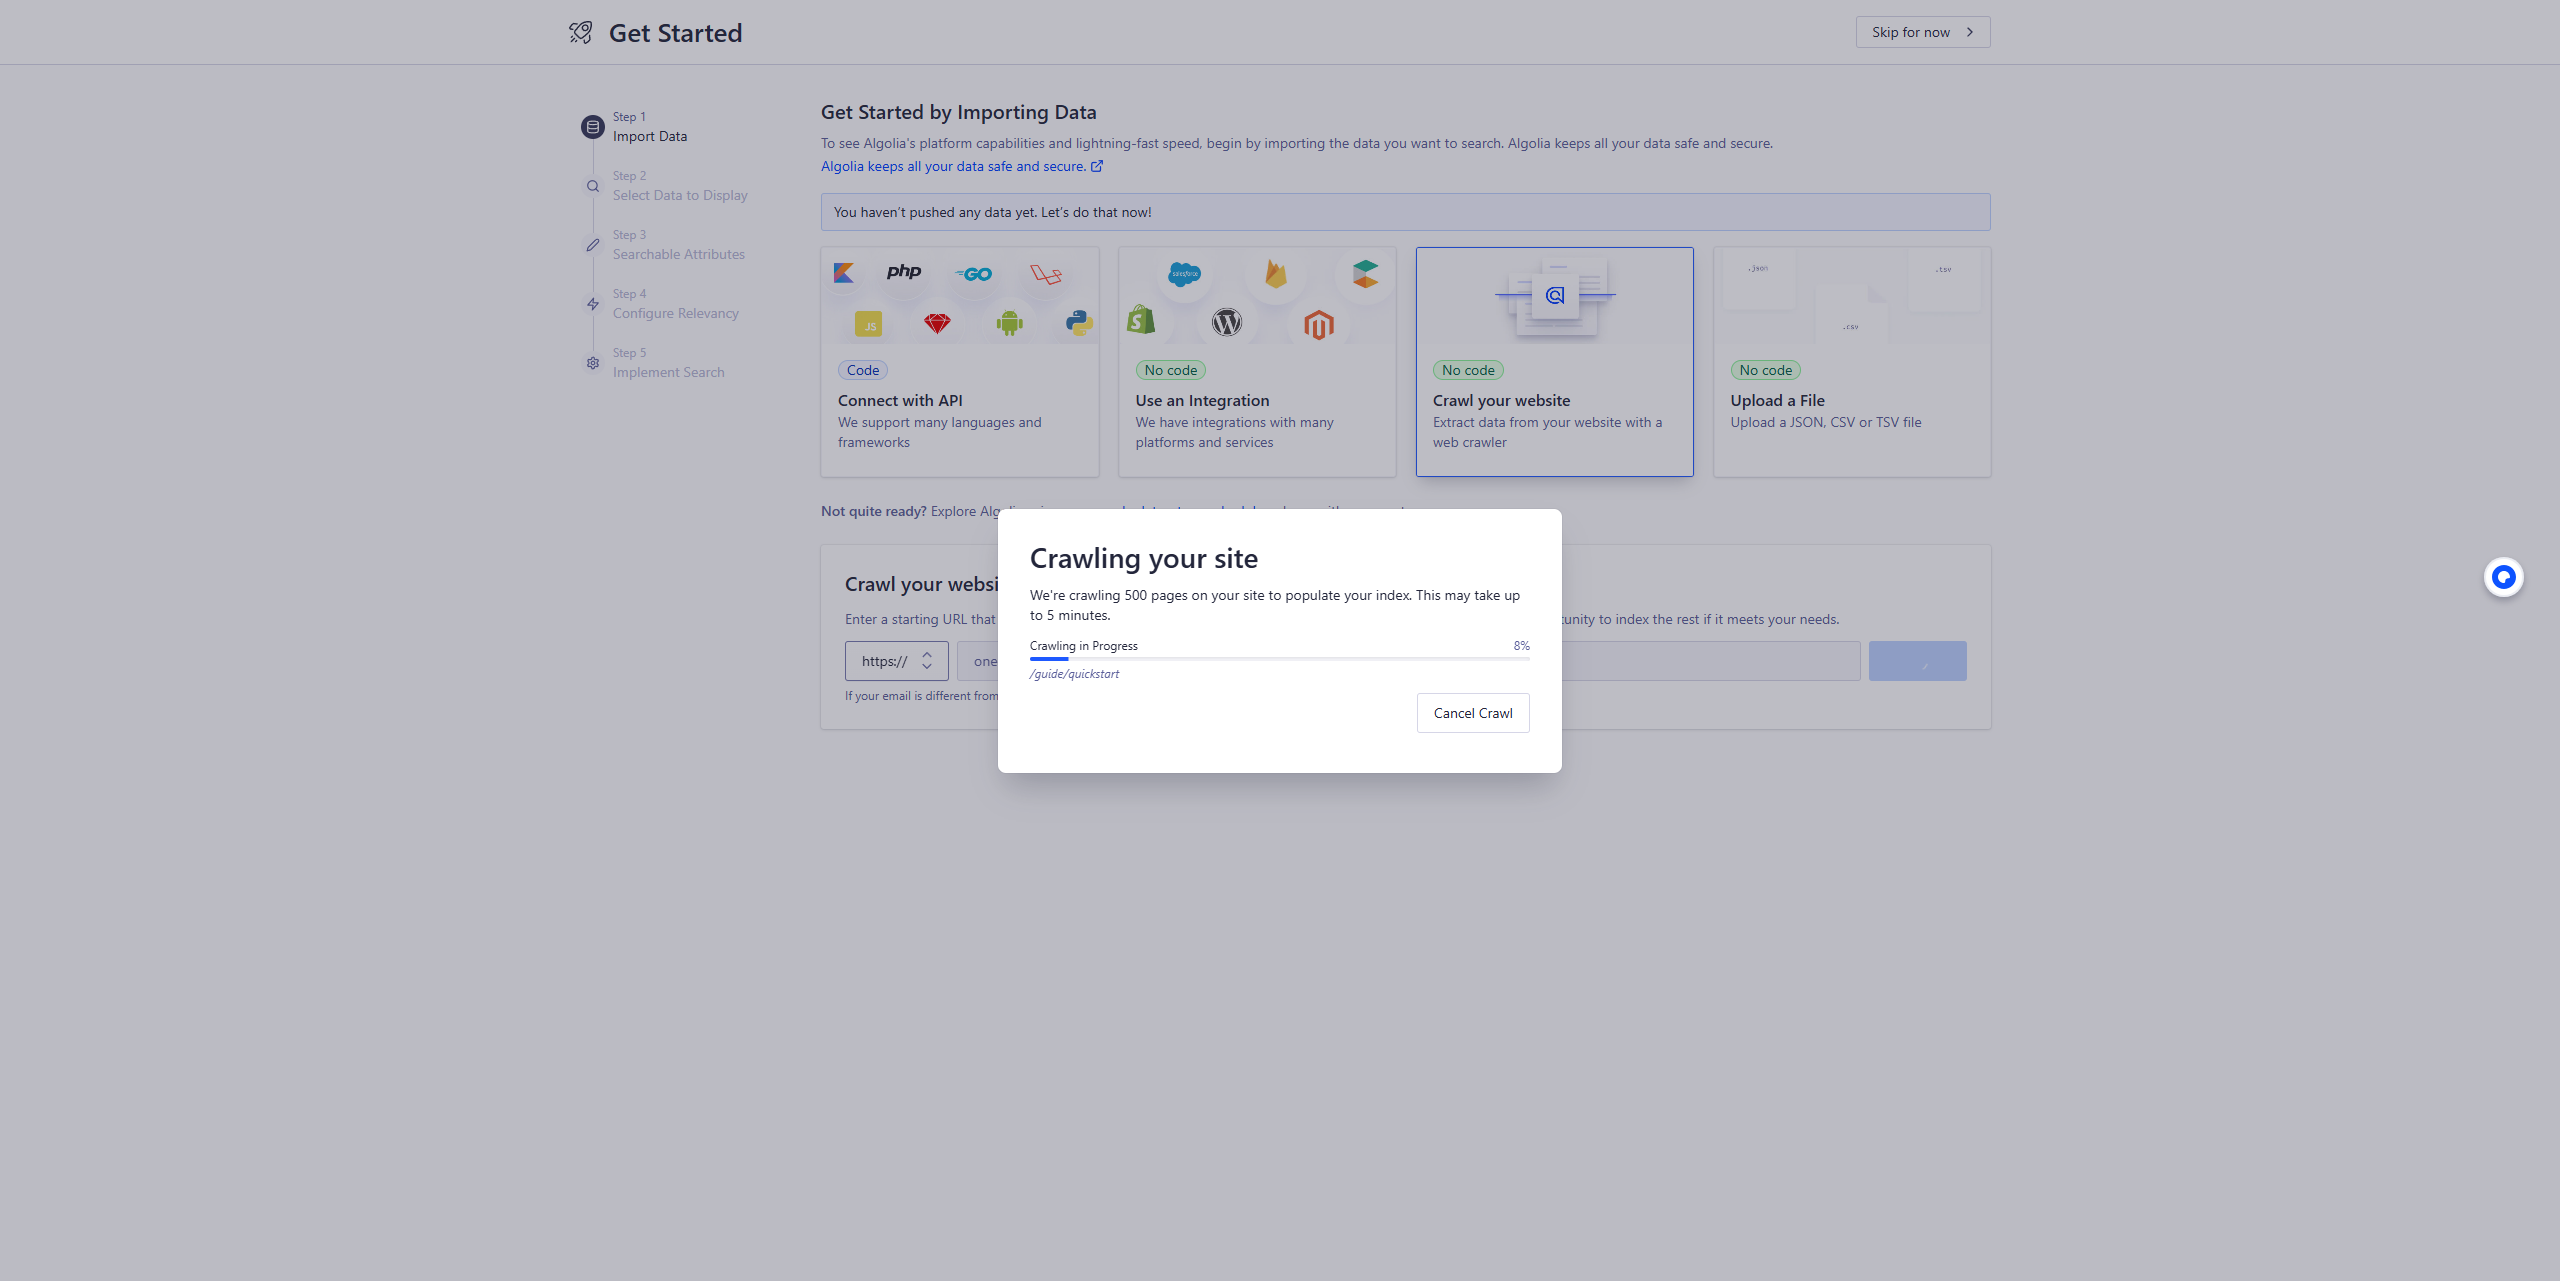Click the Skip for now button

tap(1923, 32)
